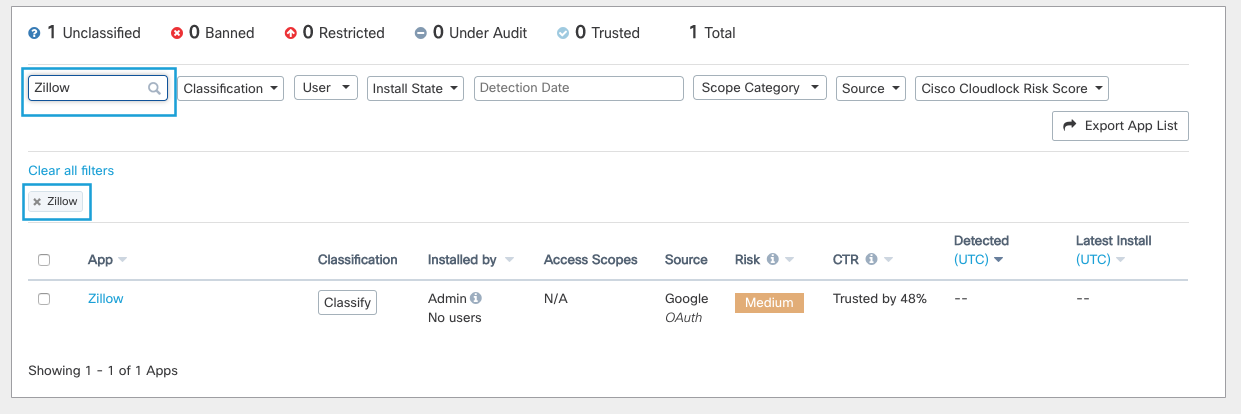
Task: Click the Banned status icon
Action: (x=177, y=33)
